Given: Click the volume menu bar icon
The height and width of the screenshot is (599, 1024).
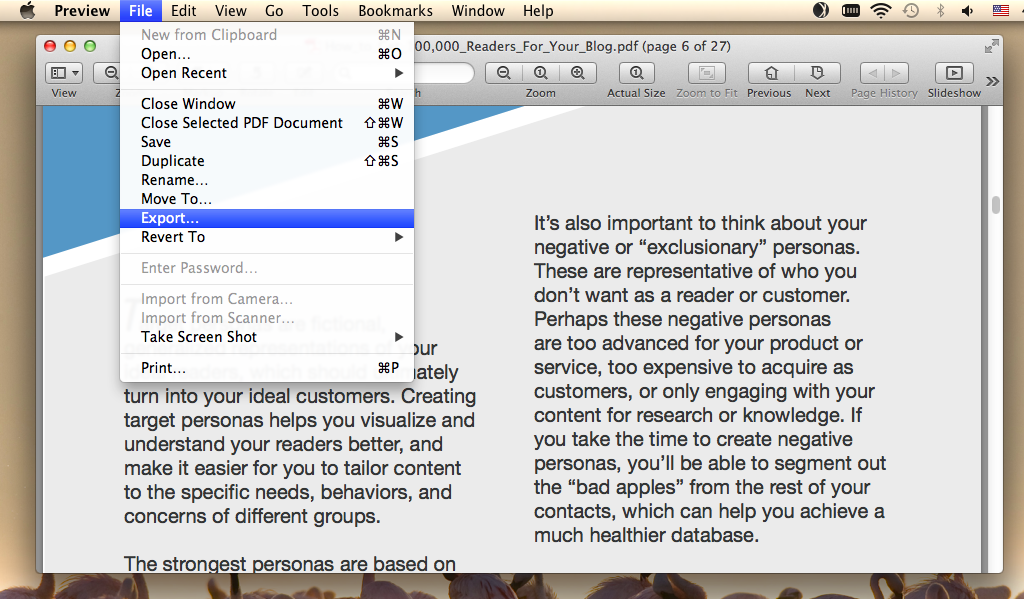Looking at the screenshot, I should click(966, 11).
